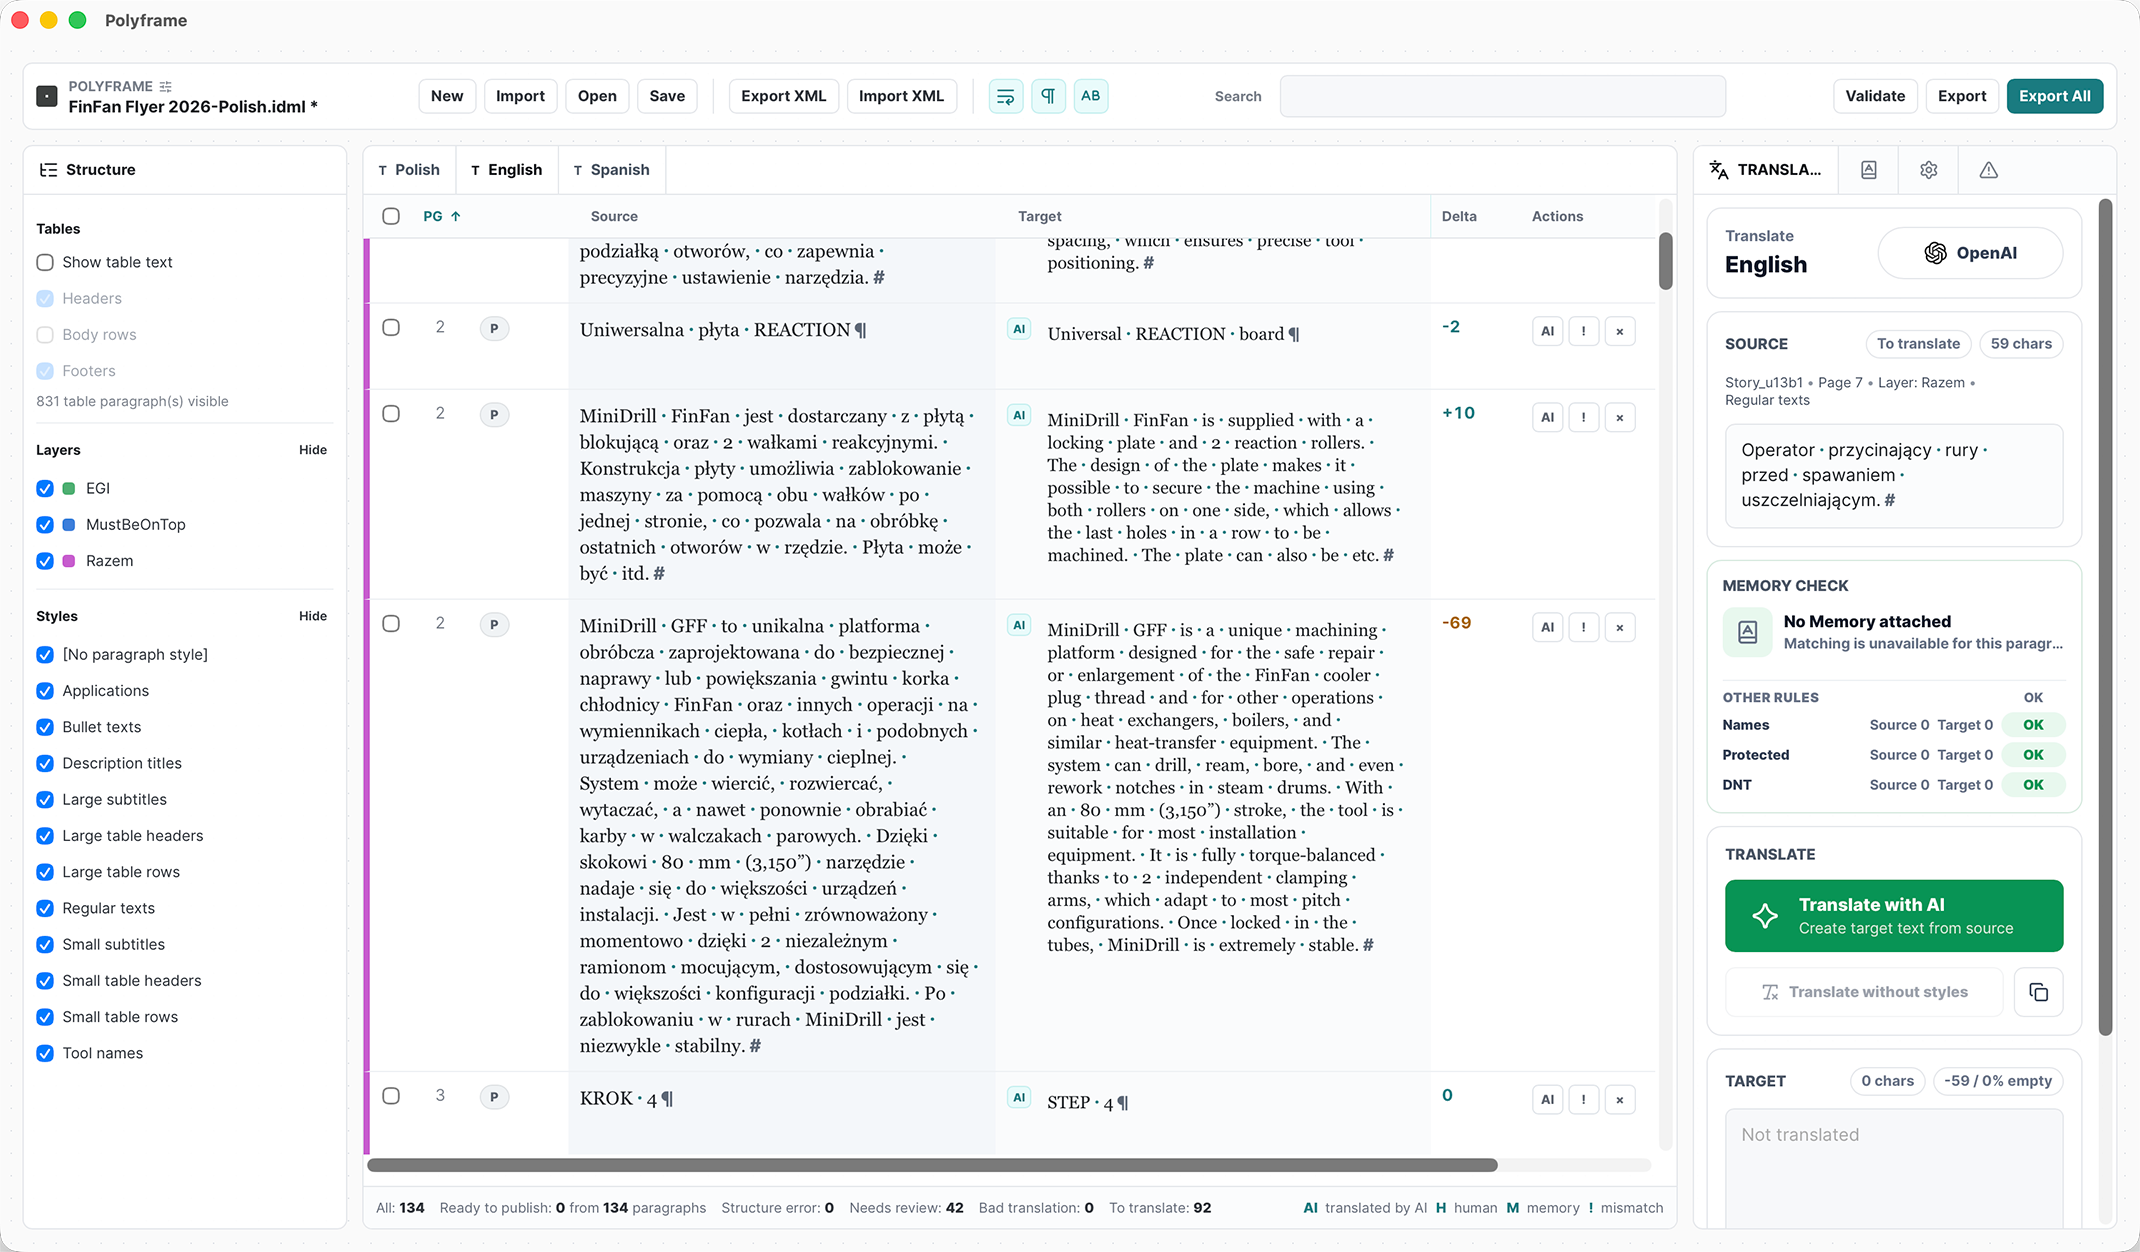Toggle the MustBeOnTop layer checkbox
This screenshot has height=1252, width=2140.
(45, 524)
